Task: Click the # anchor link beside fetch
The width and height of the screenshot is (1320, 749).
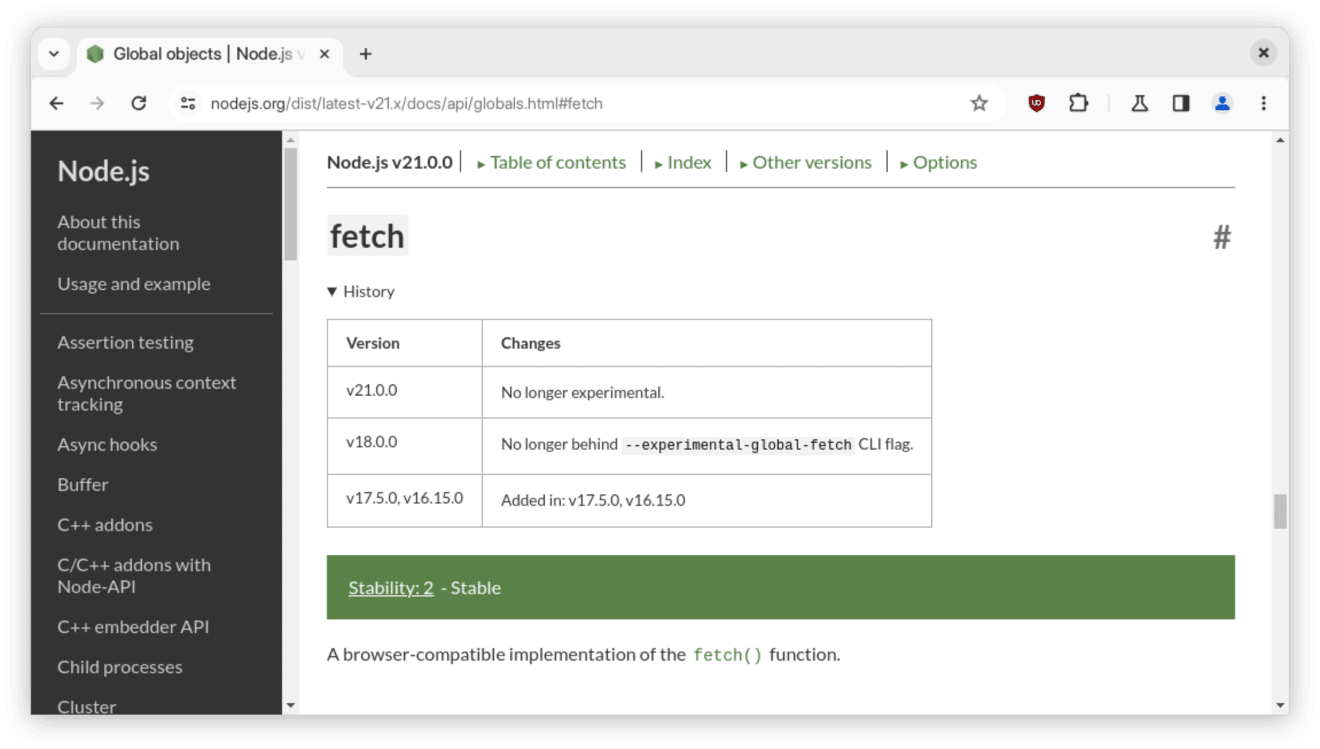Action: (1221, 237)
